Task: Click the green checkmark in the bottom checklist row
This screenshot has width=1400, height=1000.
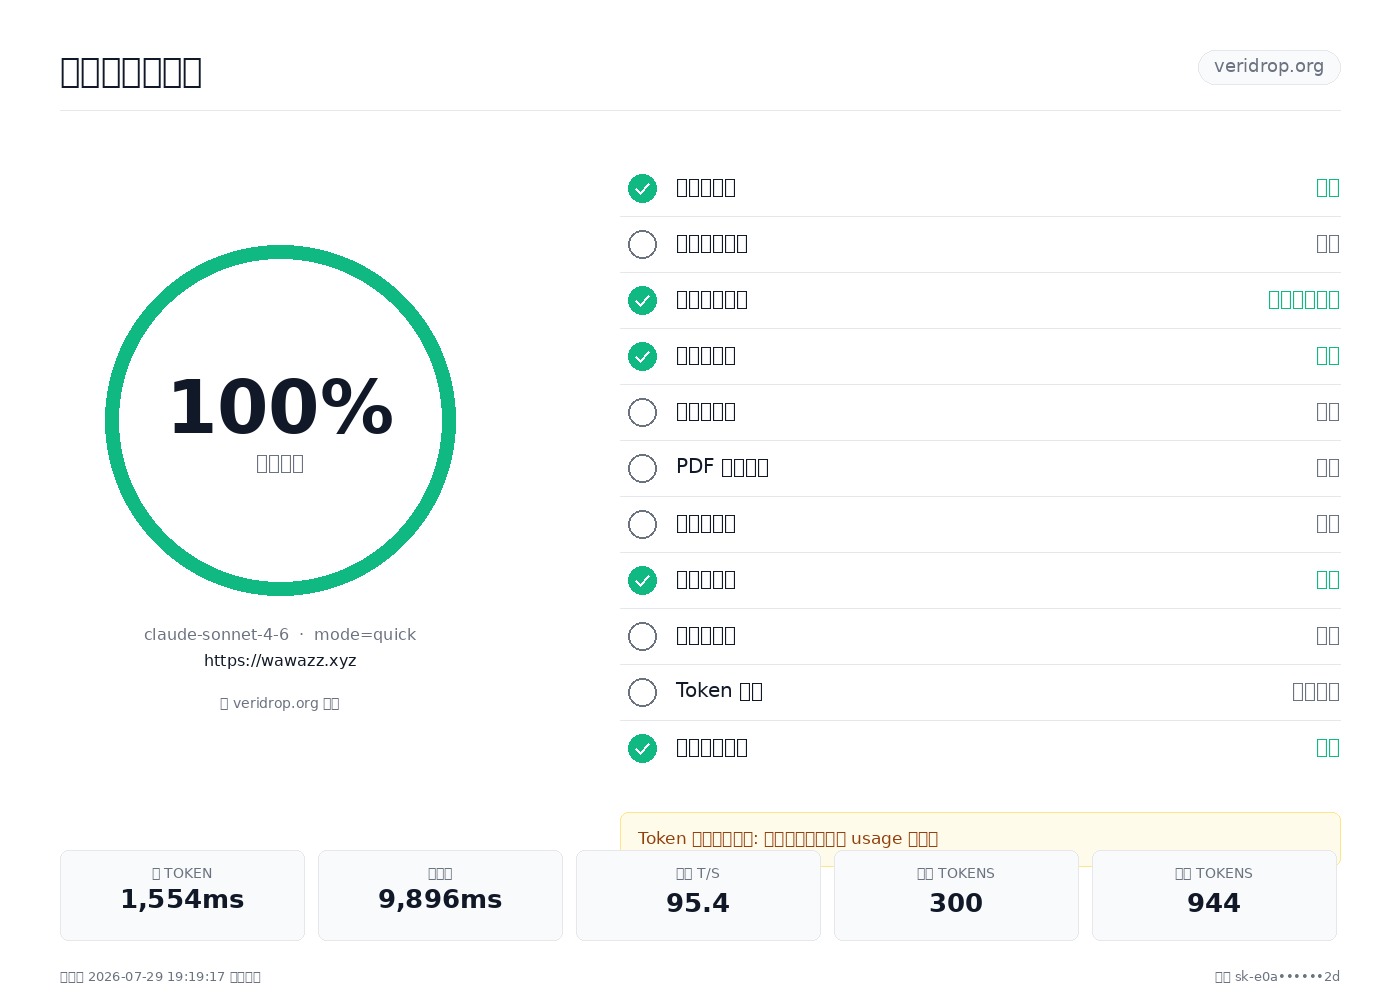Action: 642,748
